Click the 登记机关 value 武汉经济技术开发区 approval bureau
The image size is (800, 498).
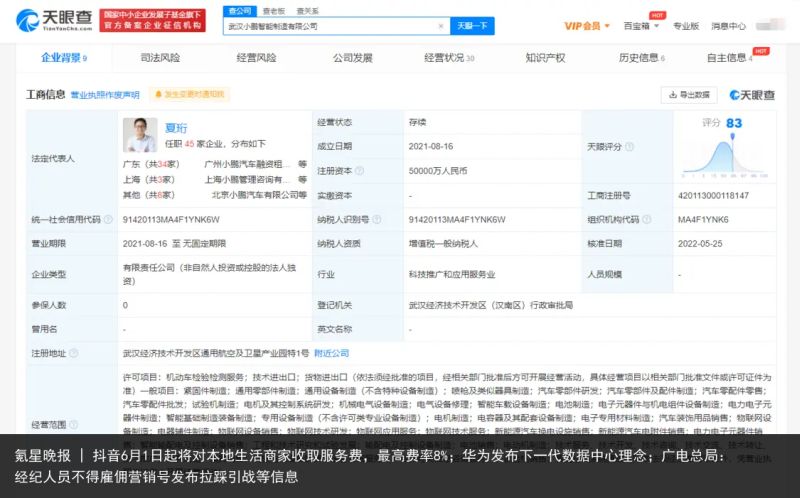click(491, 305)
